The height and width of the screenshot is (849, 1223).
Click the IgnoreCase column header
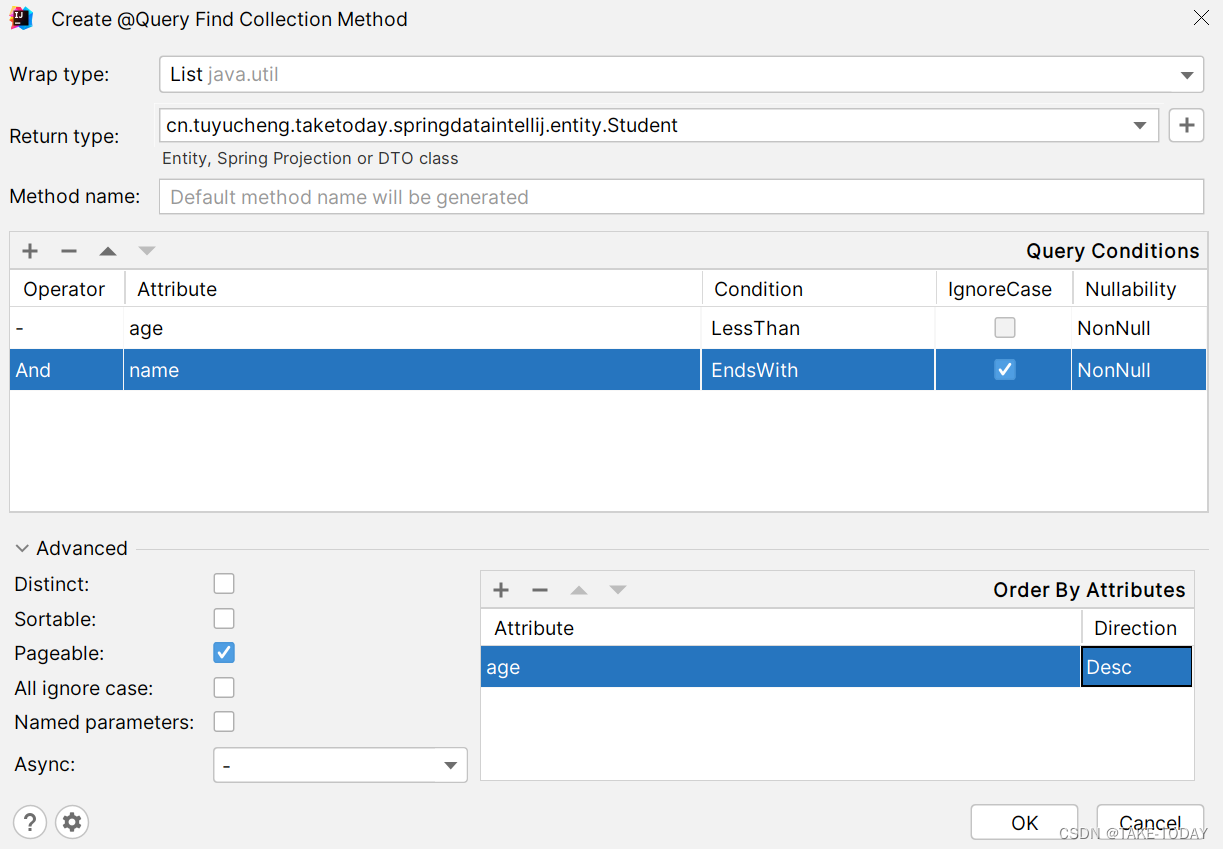(x=1004, y=289)
